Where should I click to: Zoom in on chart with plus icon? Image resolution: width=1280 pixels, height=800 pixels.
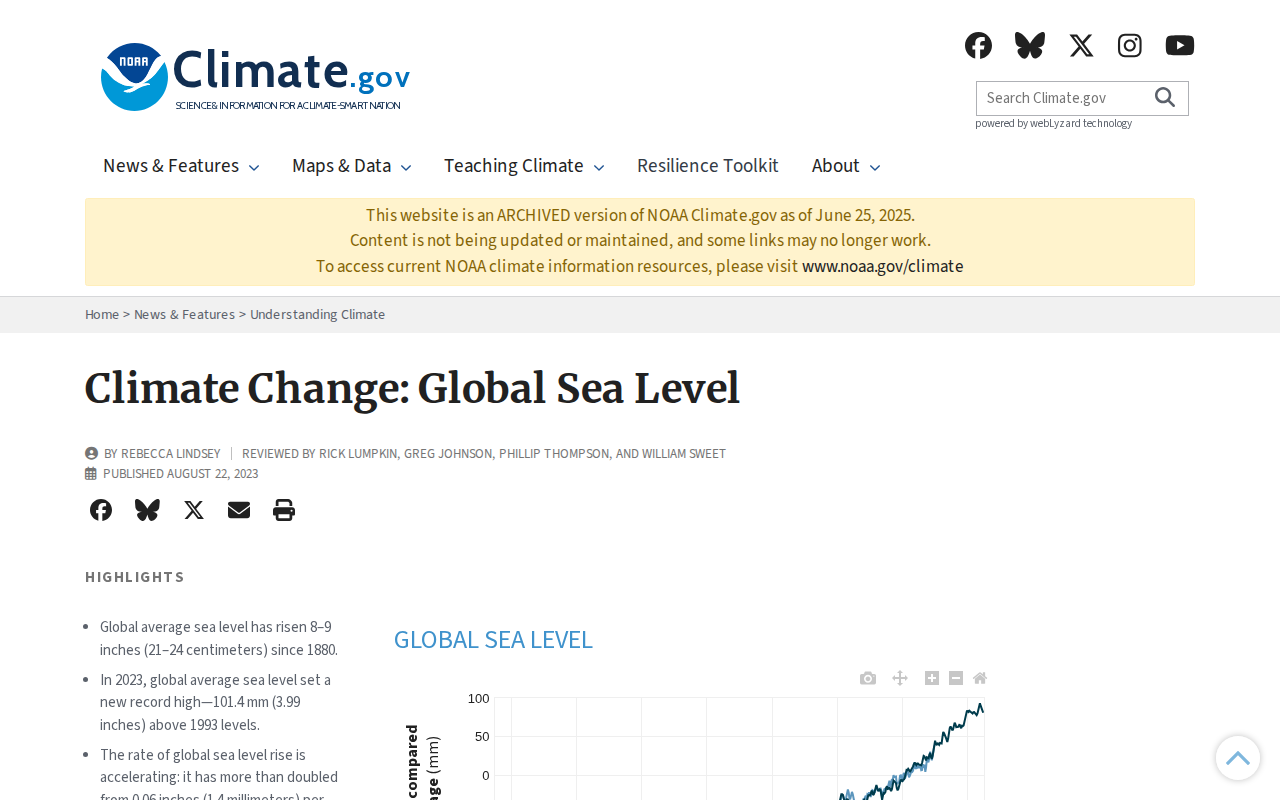[932, 678]
